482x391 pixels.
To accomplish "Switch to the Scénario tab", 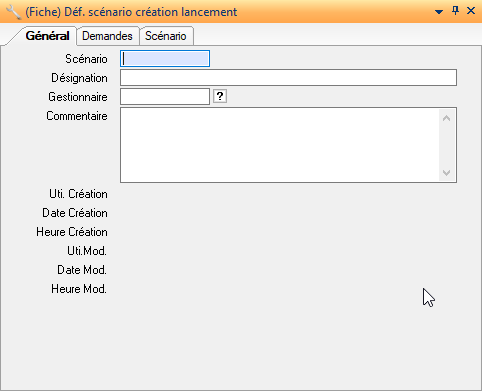I will [166, 36].
